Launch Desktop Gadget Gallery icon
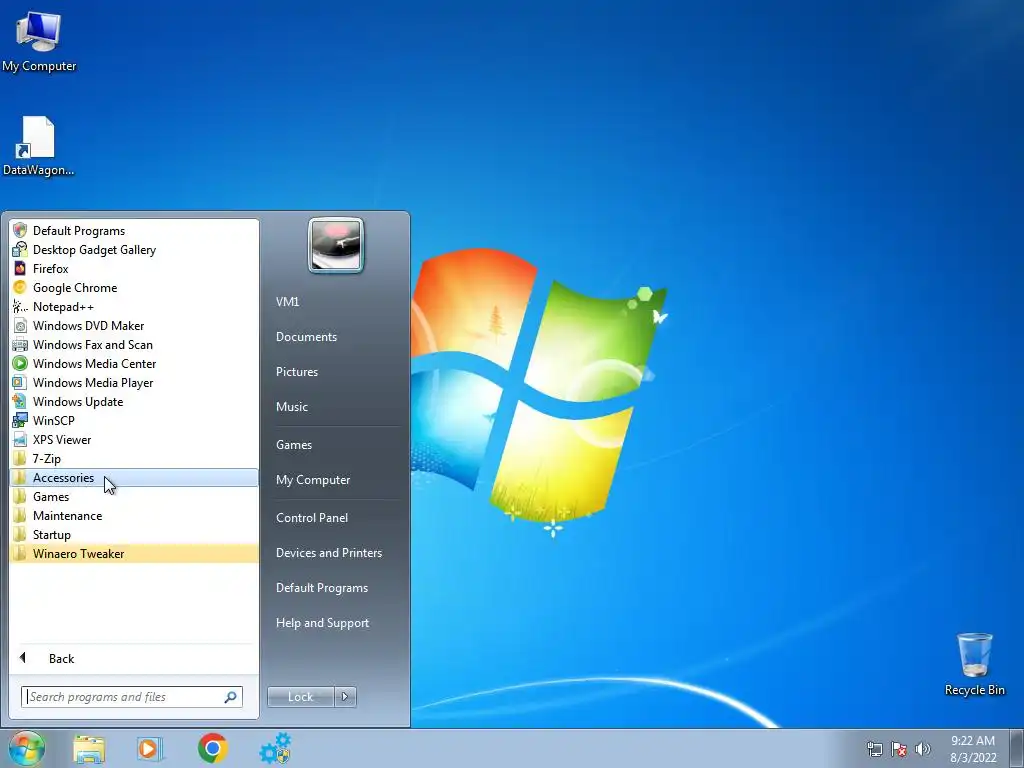1024x768 pixels. 20,249
